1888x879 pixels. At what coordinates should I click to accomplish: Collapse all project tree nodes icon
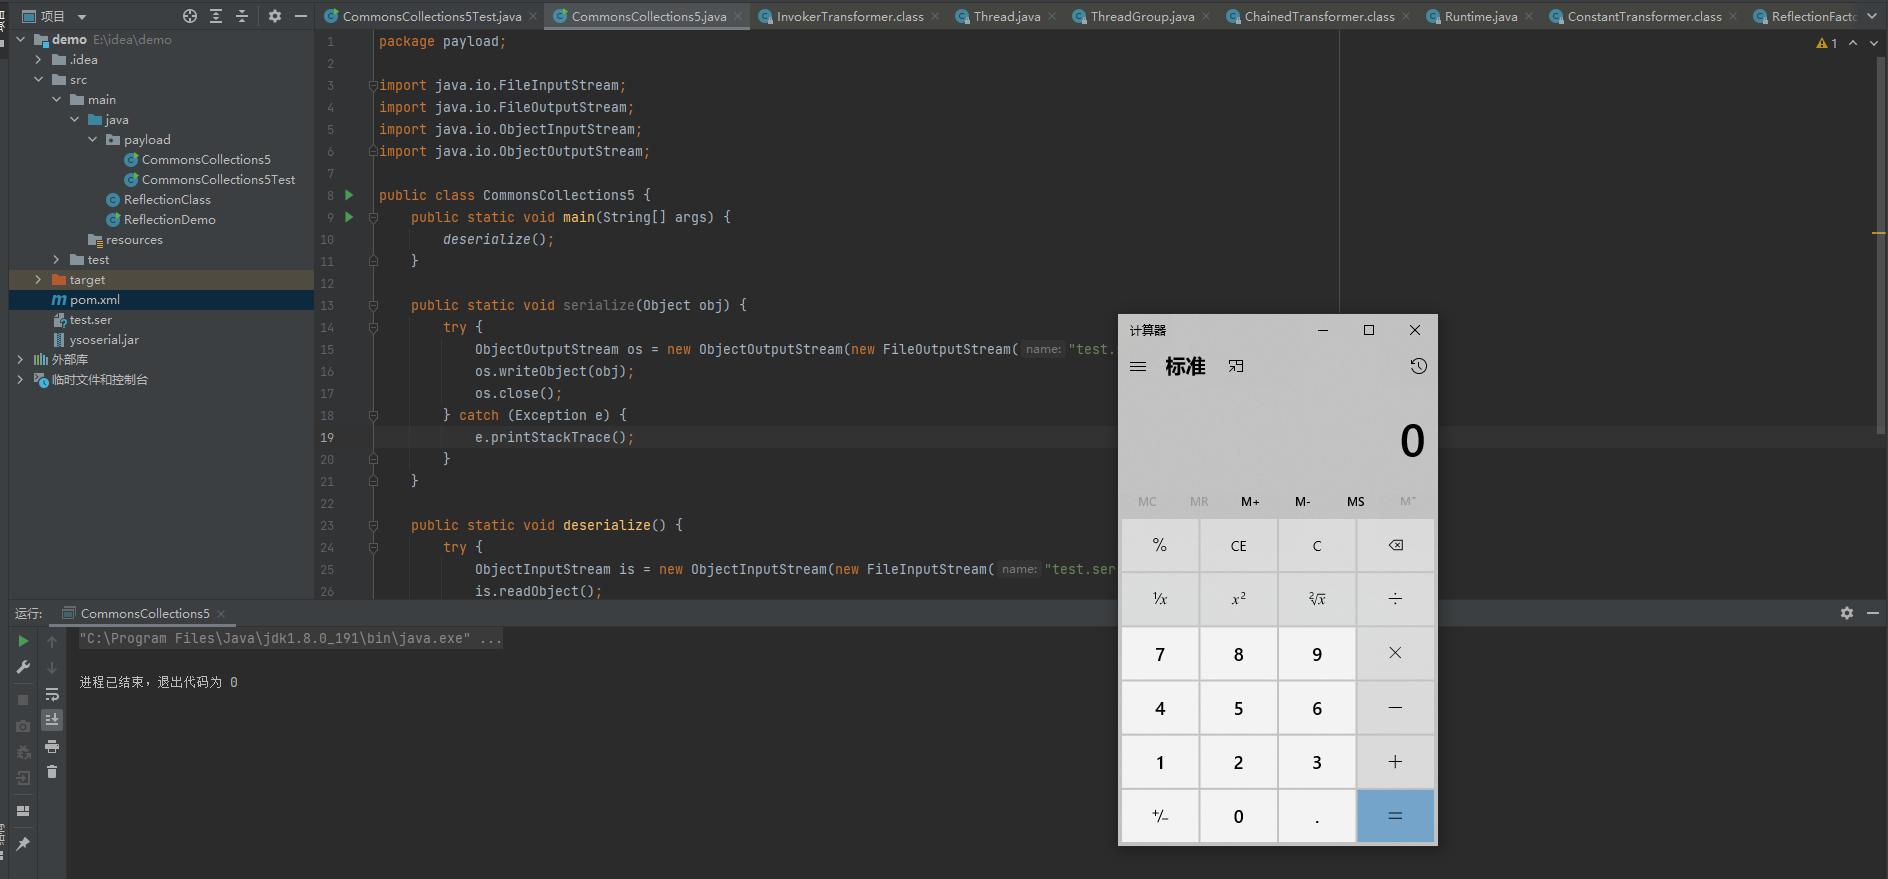(x=241, y=16)
